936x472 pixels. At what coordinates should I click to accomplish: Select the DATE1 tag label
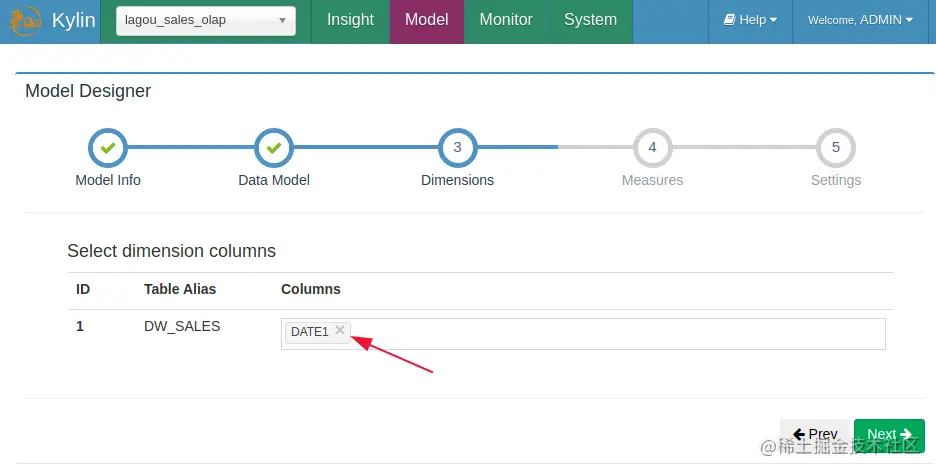click(x=310, y=332)
